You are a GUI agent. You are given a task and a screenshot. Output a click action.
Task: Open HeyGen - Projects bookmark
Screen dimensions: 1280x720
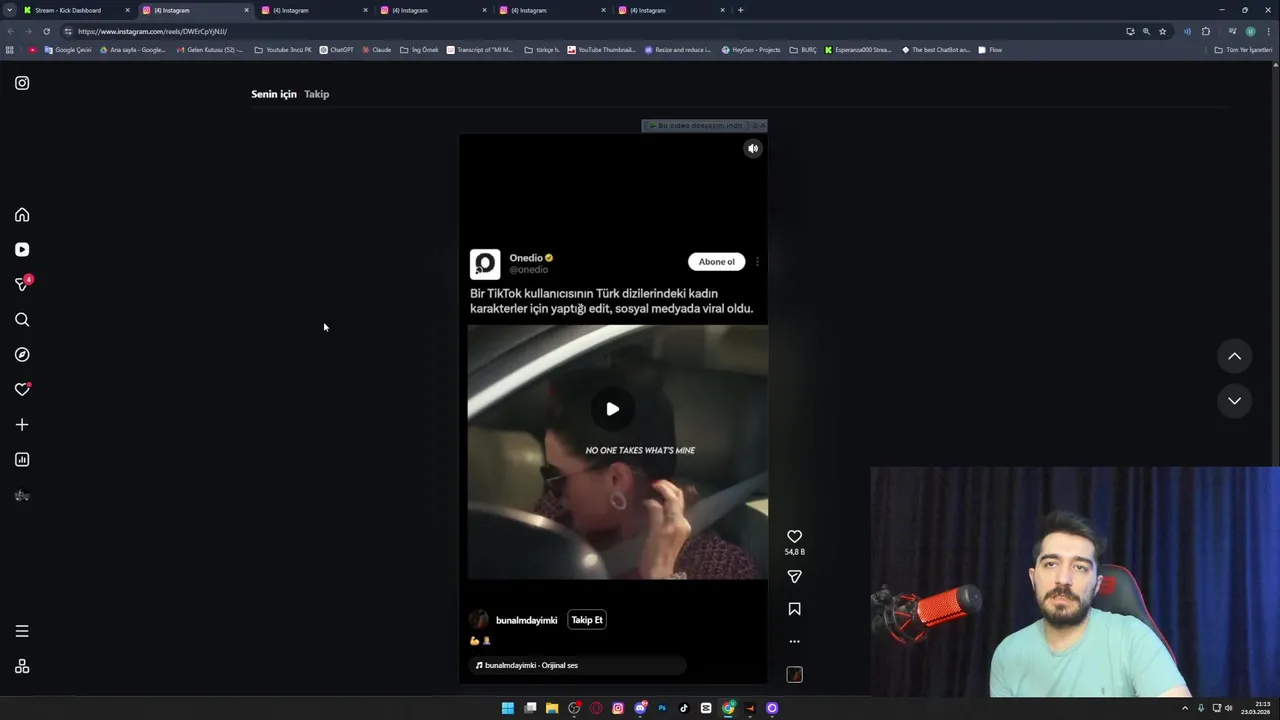click(751, 50)
